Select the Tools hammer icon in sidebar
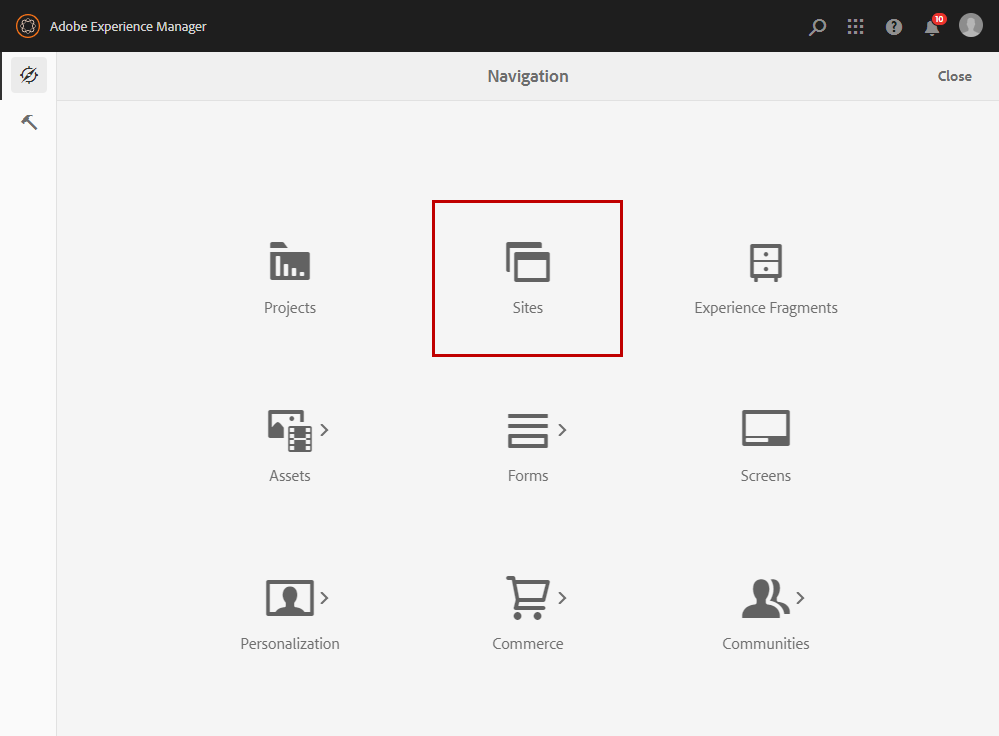 coord(29,122)
